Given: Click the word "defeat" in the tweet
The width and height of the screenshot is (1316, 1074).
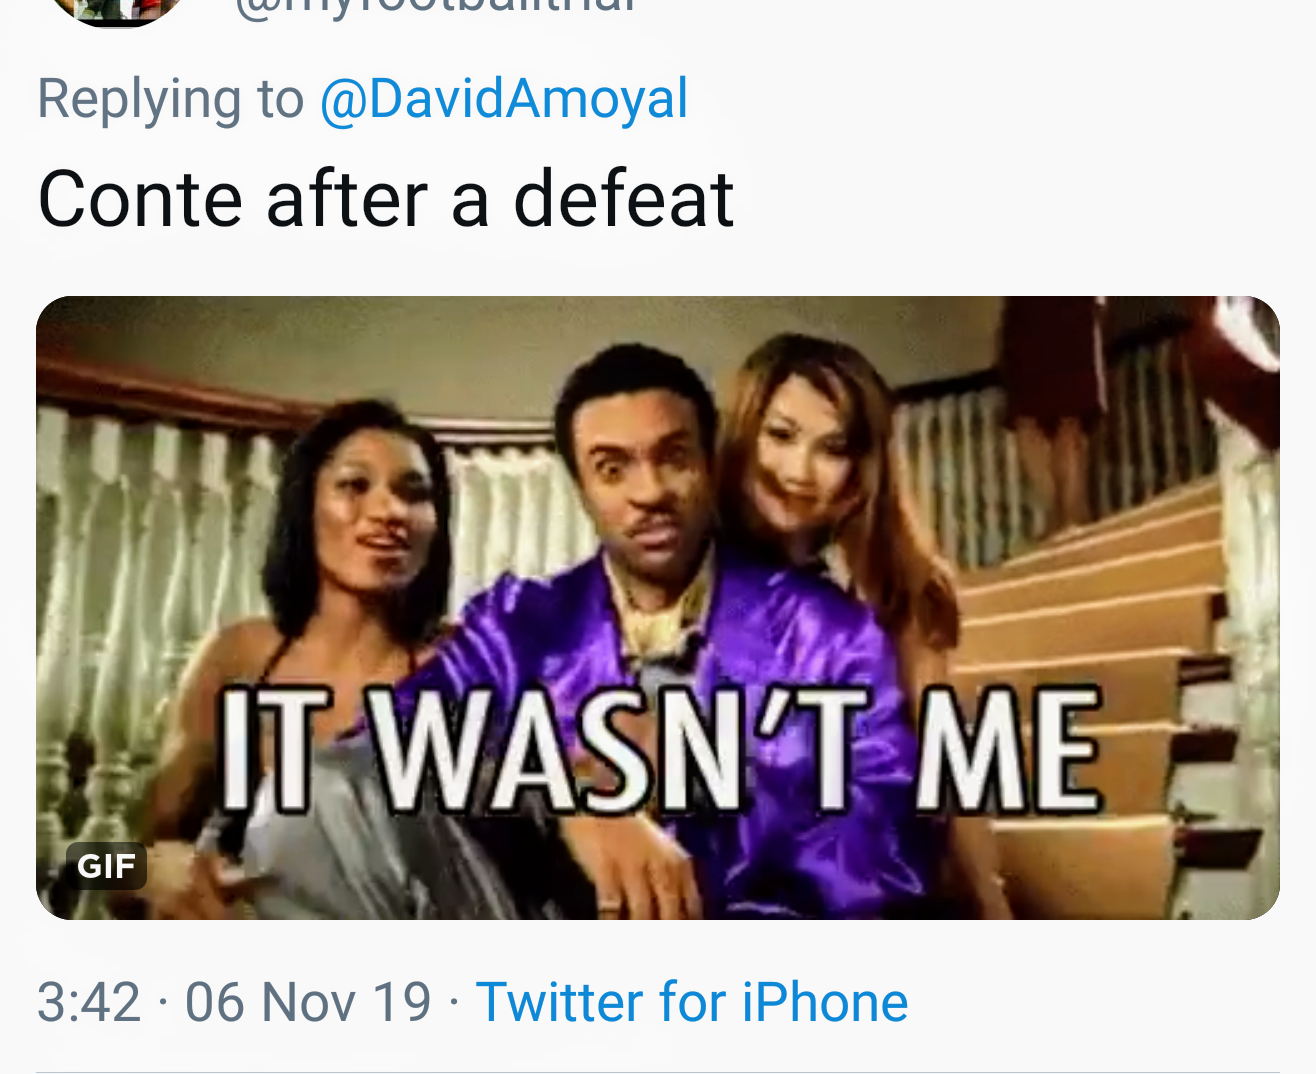Looking at the screenshot, I should (x=623, y=199).
